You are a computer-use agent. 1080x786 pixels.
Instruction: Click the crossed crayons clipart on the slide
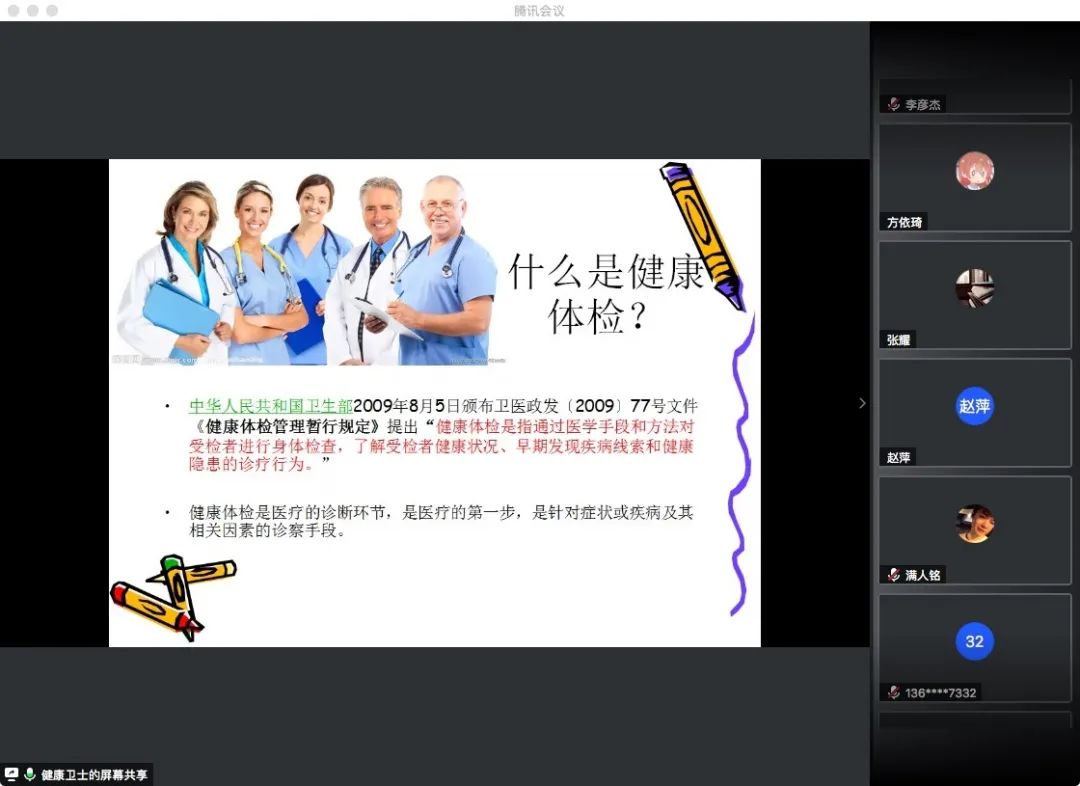pyautogui.click(x=170, y=595)
